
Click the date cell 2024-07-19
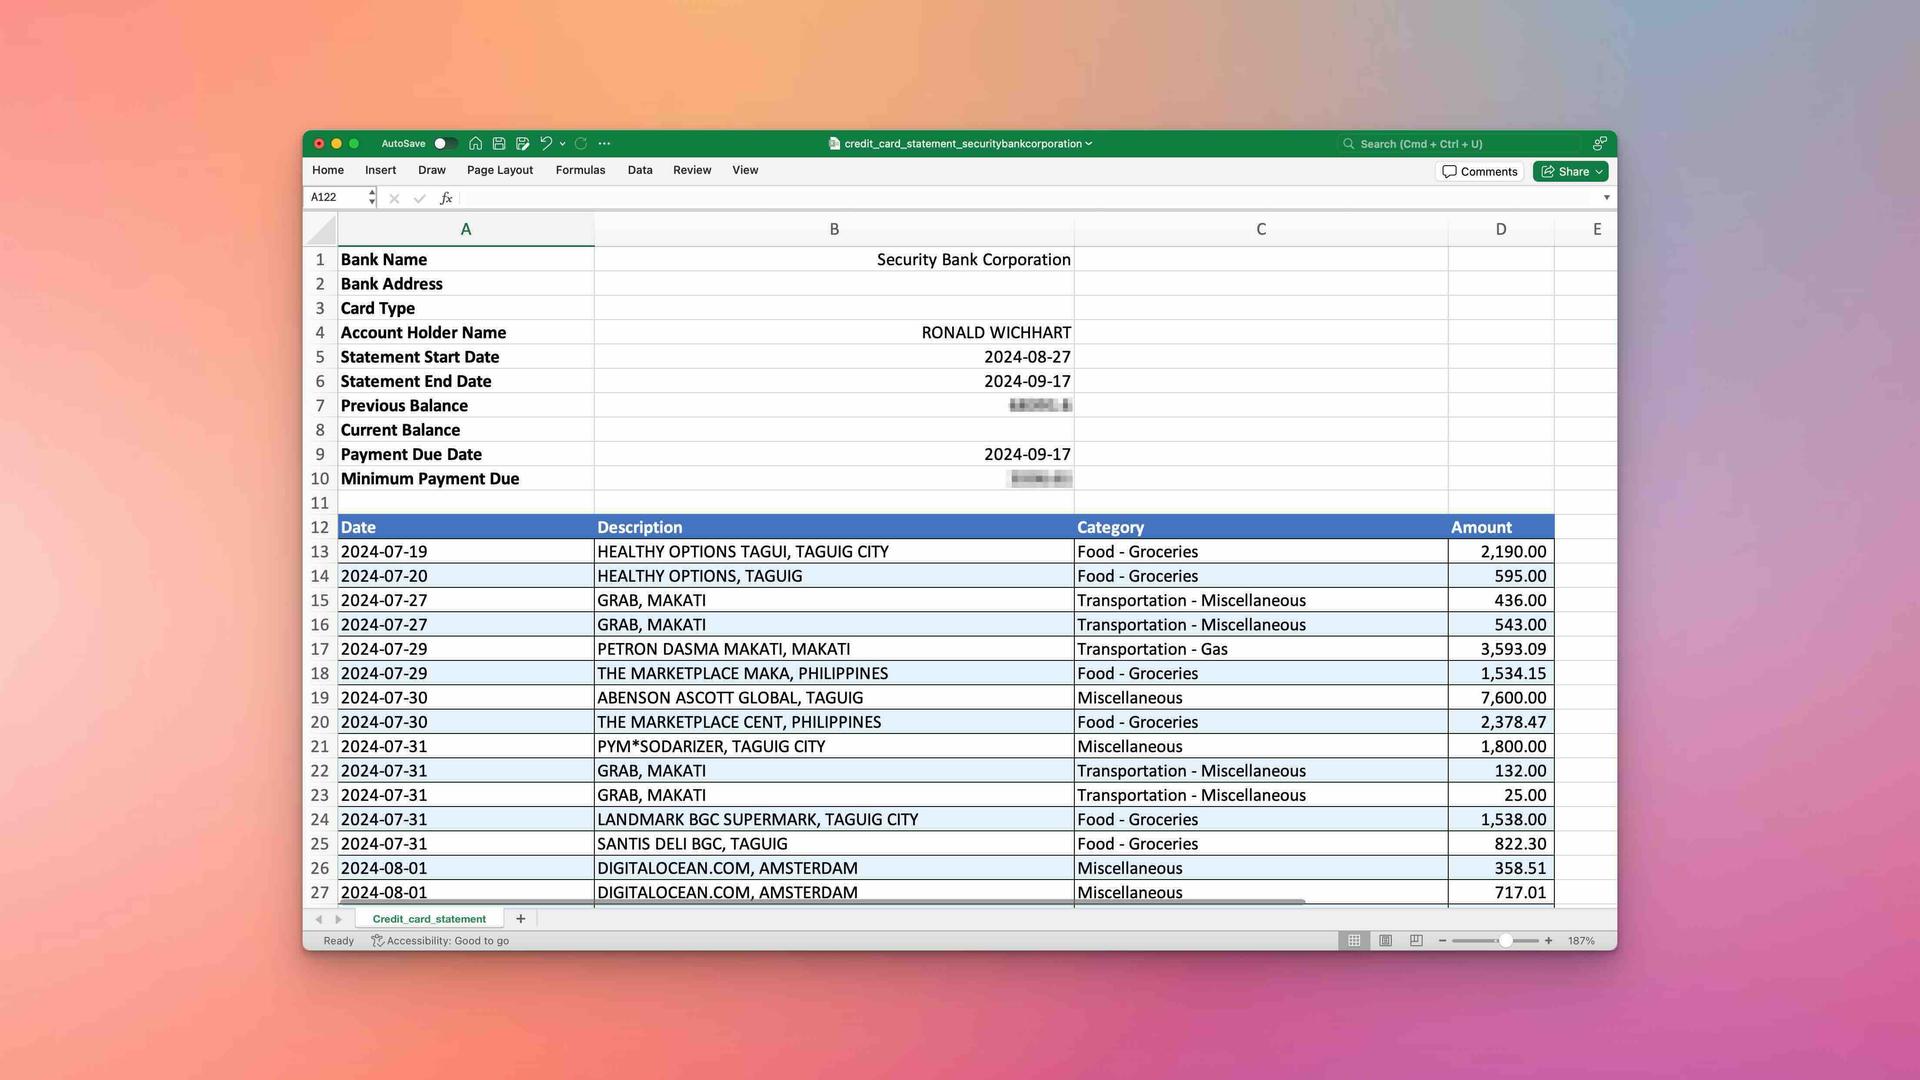466,552
